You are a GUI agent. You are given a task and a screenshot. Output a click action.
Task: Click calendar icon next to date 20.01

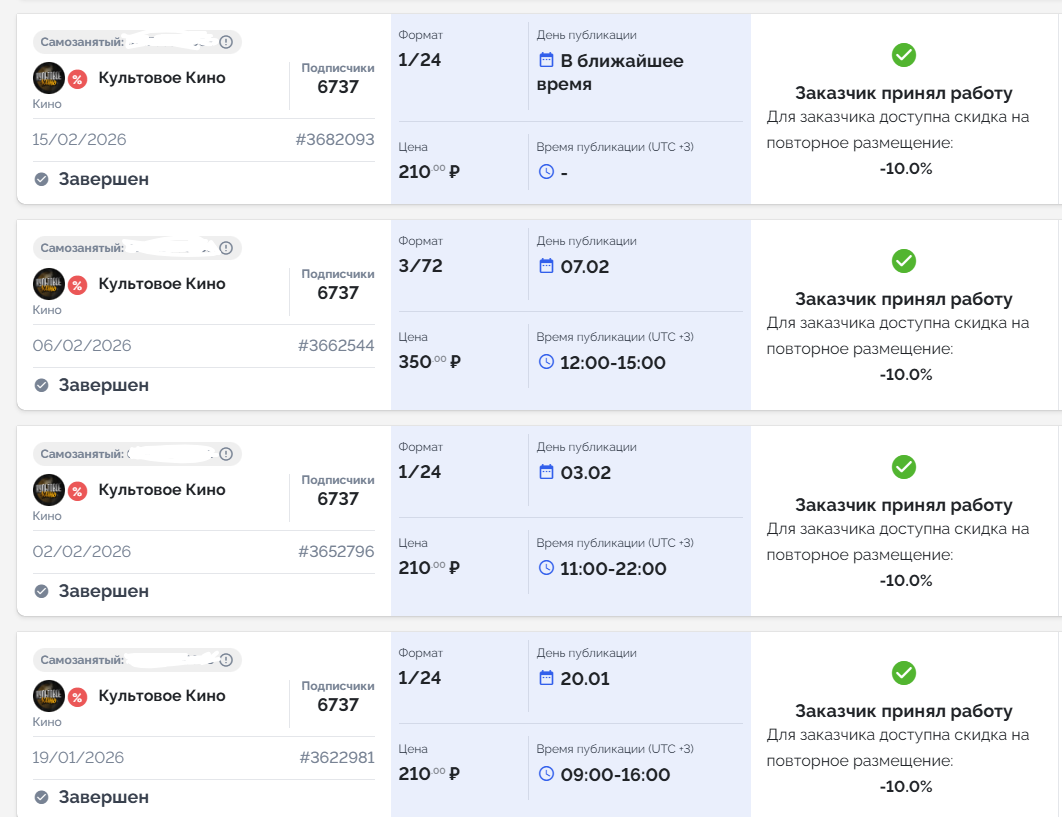tap(546, 678)
